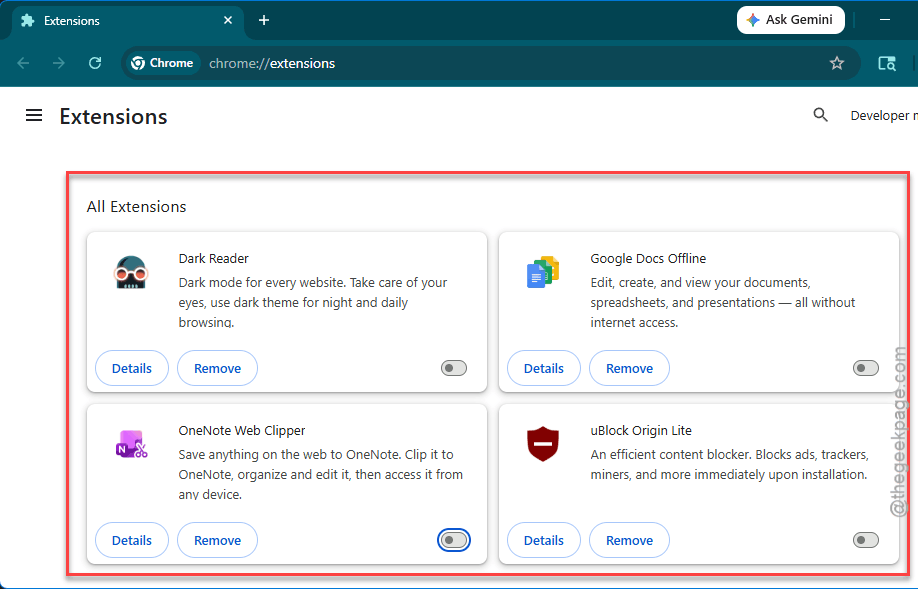Open Details for Google Docs Offline

[x=543, y=368]
